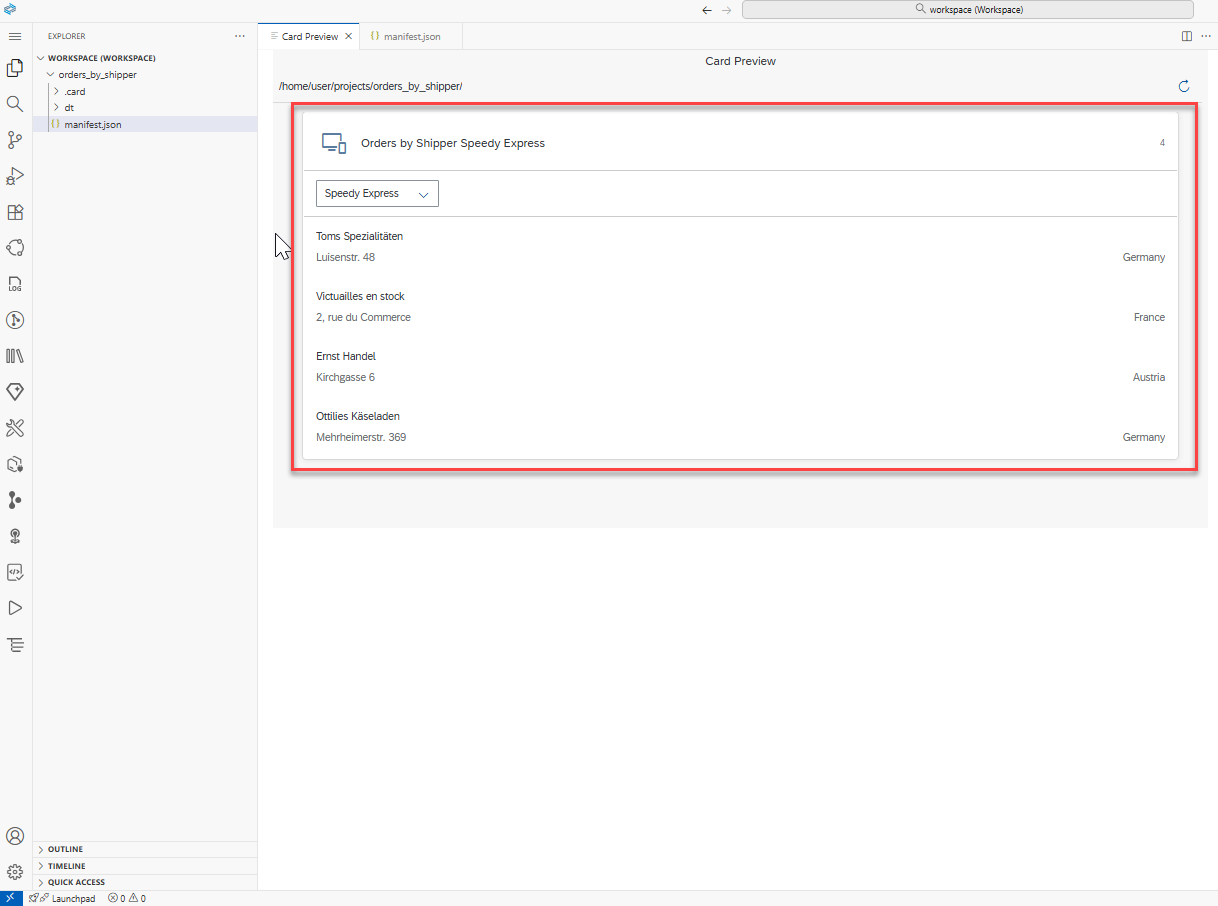The width and height of the screenshot is (1218, 906).
Task: Click the Mehrheimerstr. 369 address text
Action: [361, 437]
